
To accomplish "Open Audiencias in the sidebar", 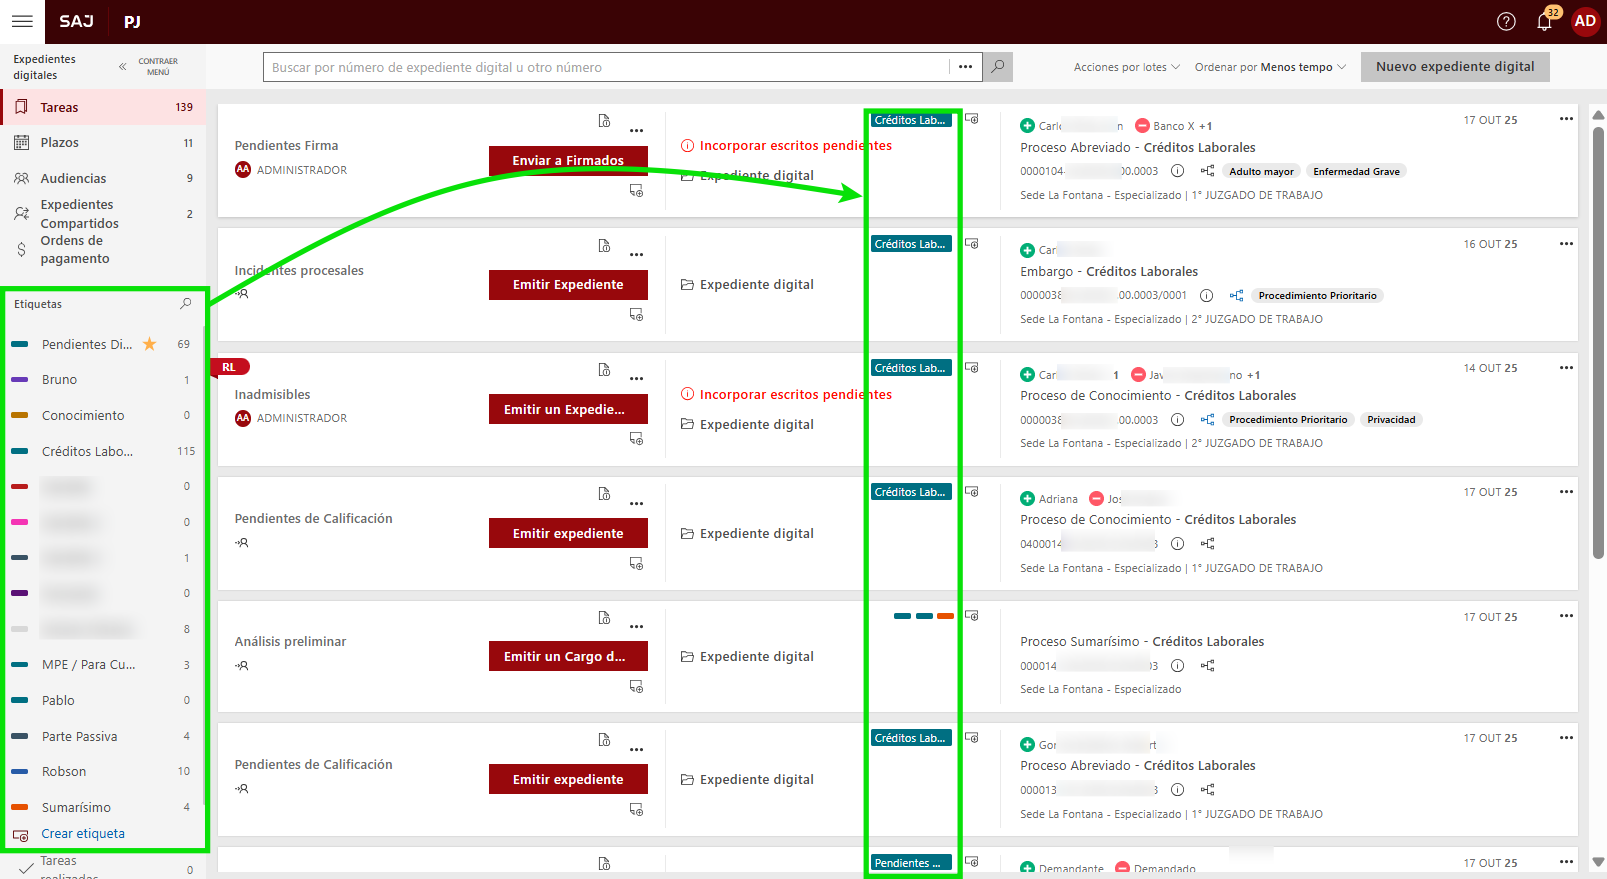I will 73,178.
